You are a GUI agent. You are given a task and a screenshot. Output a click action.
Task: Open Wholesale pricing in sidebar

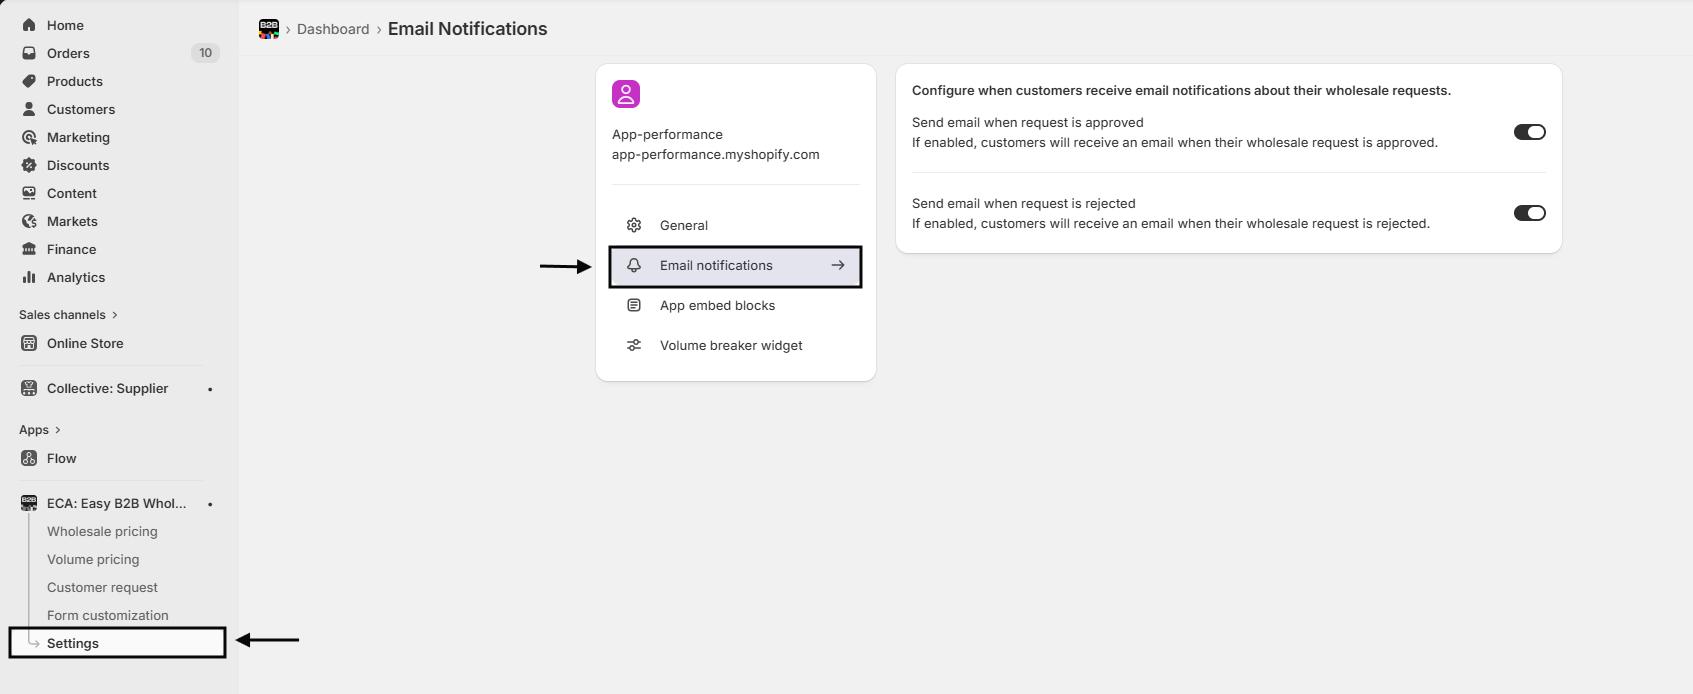(x=102, y=532)
